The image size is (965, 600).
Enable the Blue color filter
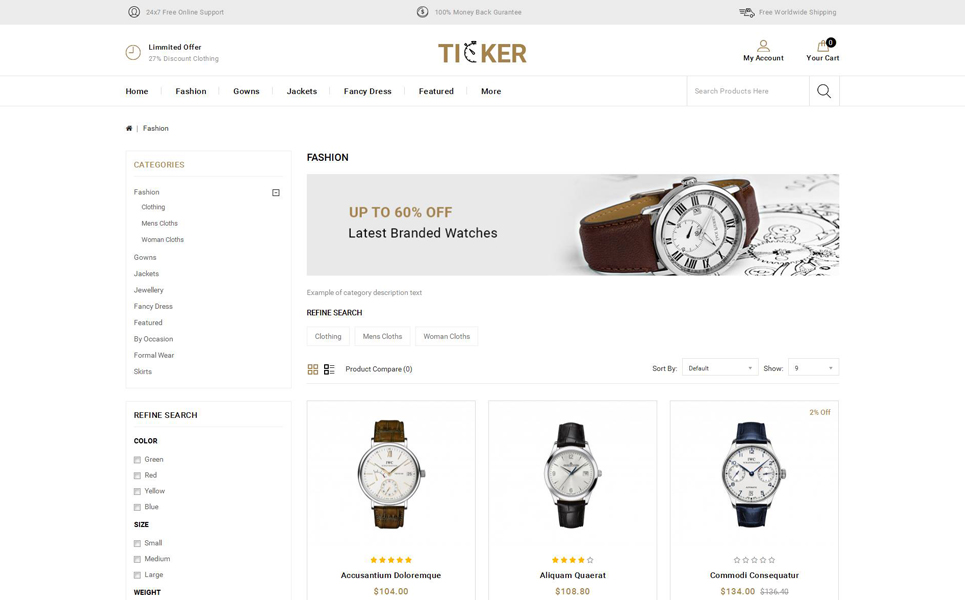[137, 507]
